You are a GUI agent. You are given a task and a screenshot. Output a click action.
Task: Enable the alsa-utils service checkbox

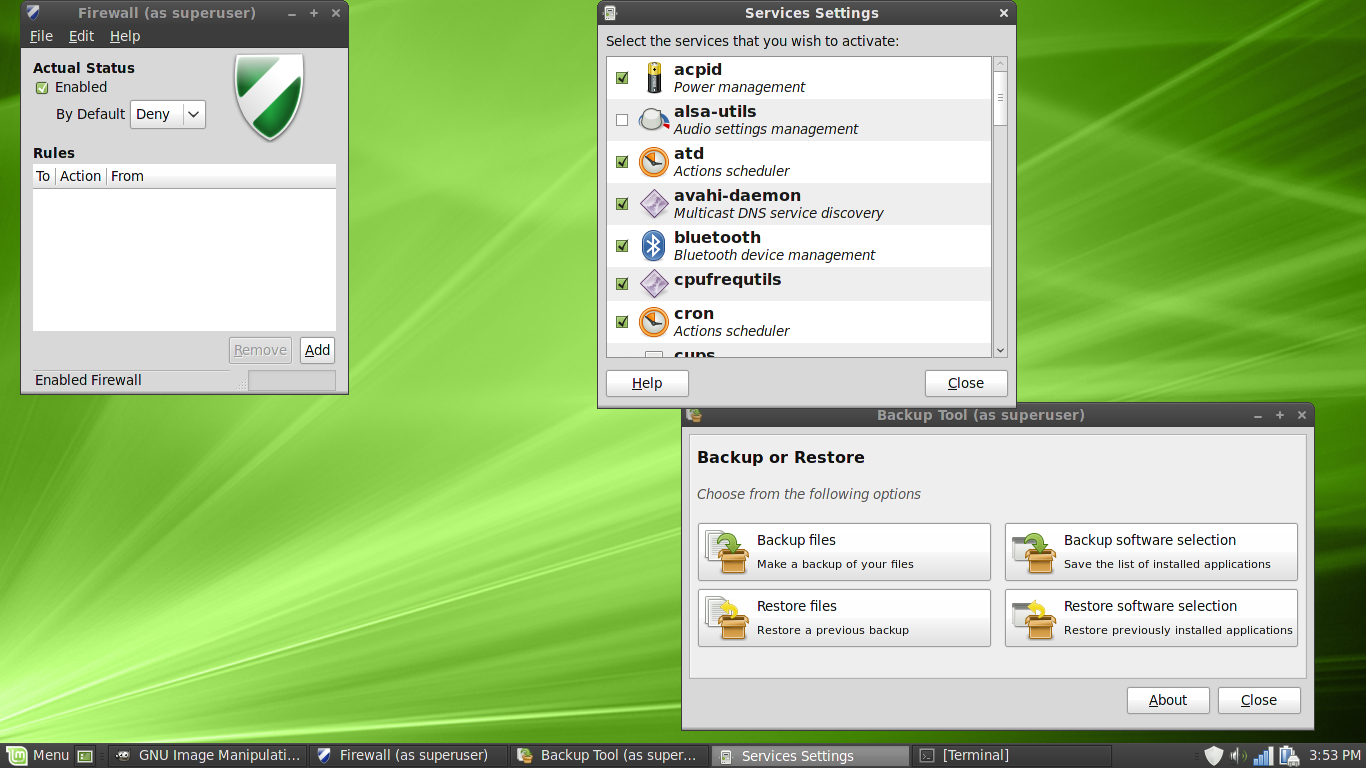pyautogui.click(x=622, y=120)
